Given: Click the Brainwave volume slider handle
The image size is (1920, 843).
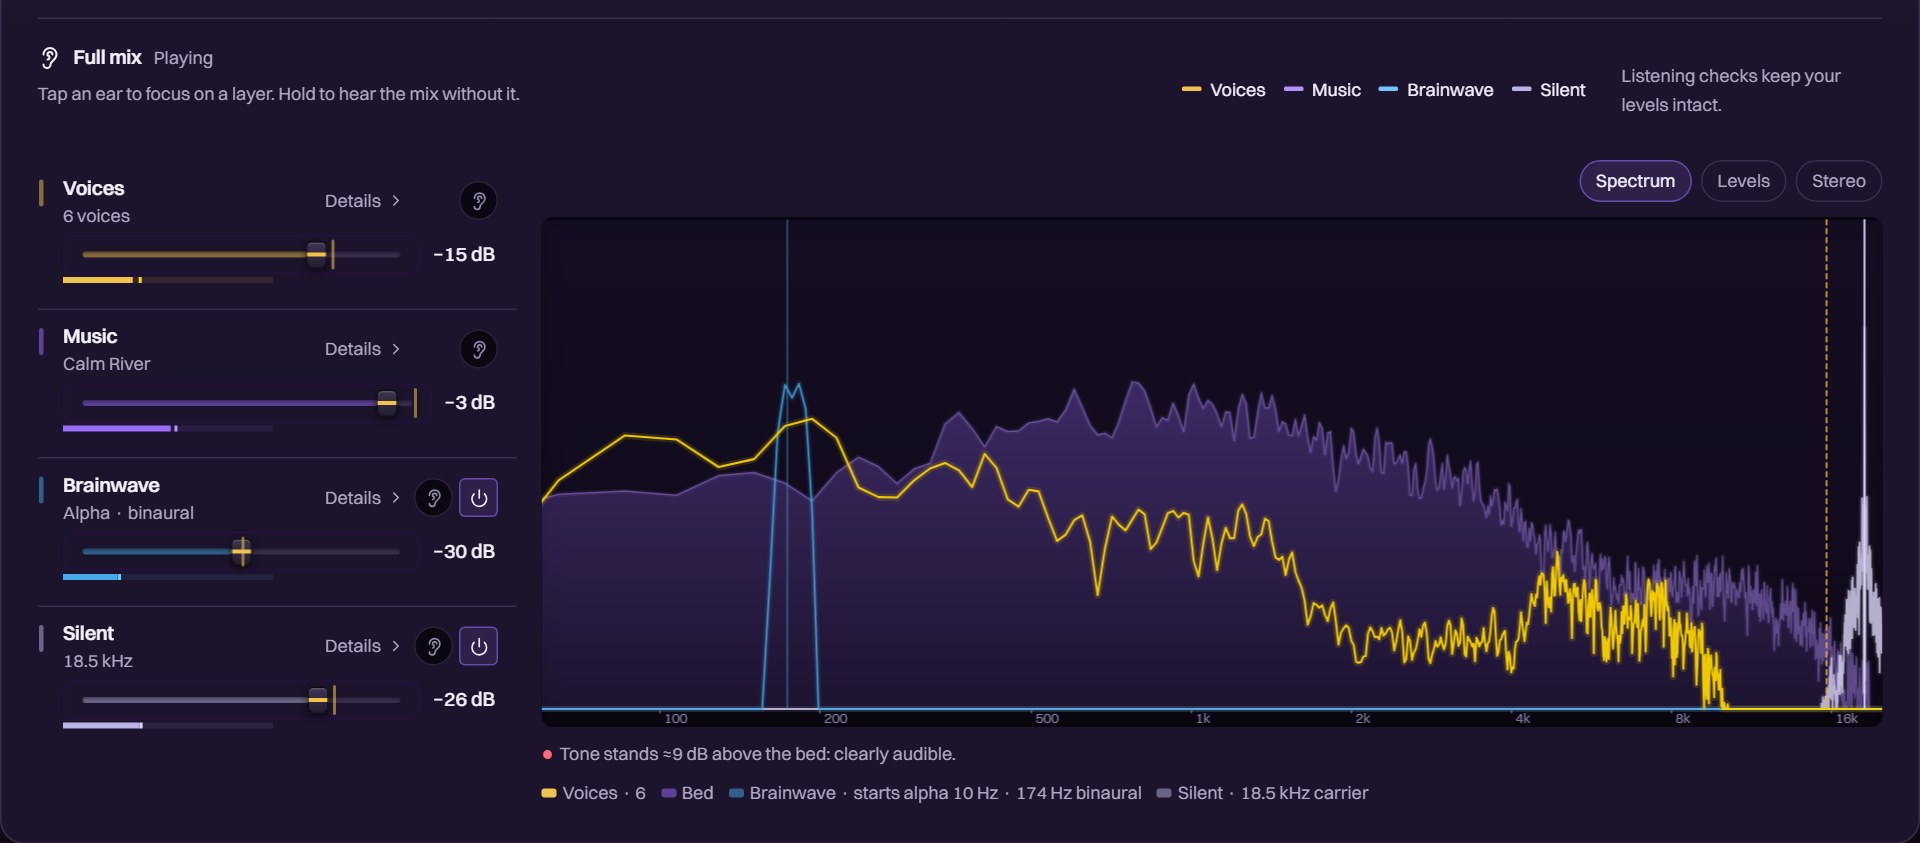Looking at the screenshot, I should [x=241, y=551].
